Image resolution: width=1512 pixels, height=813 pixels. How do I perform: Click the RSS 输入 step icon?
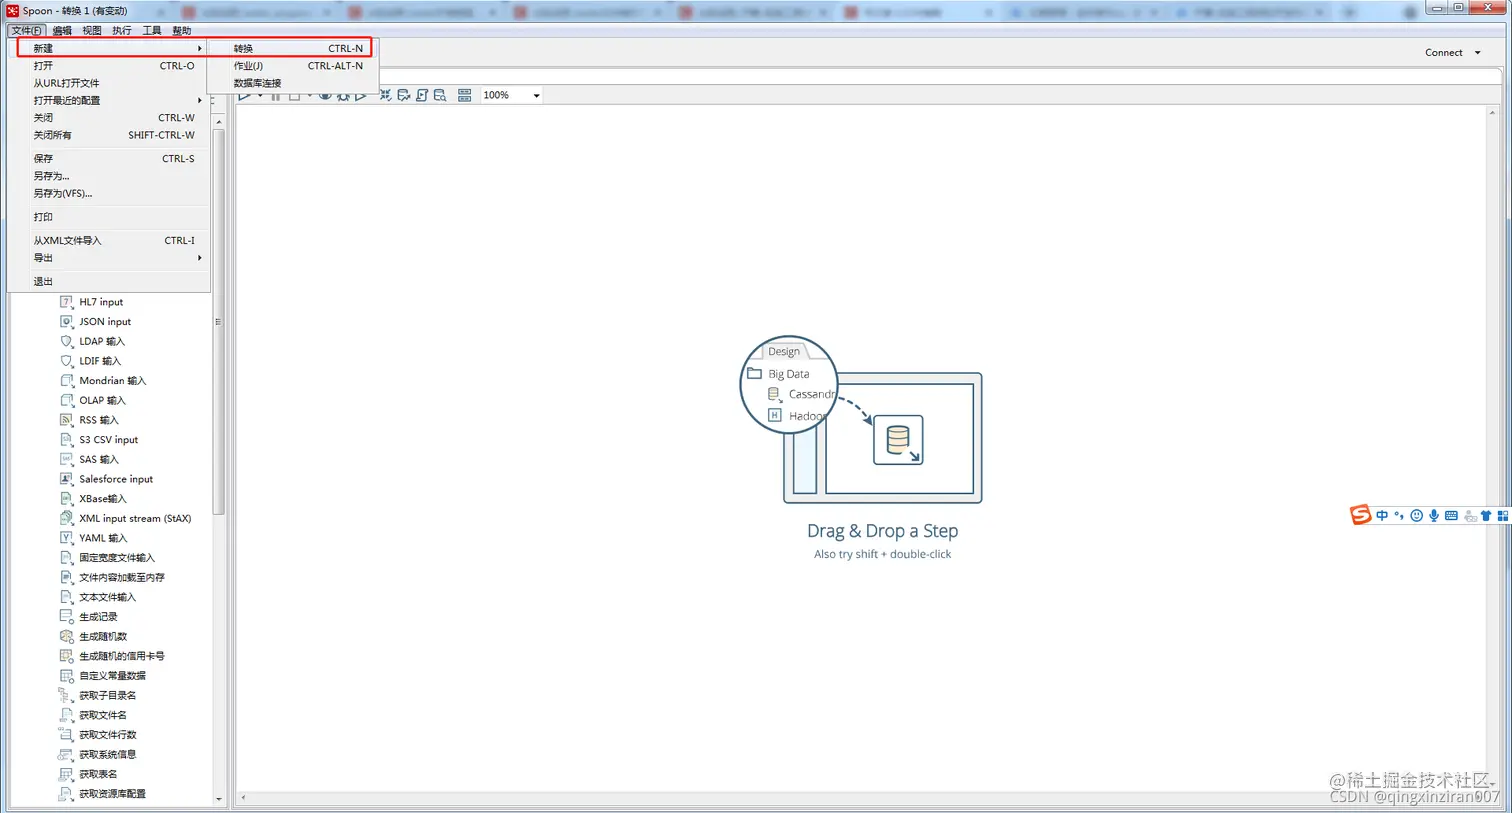tap(66, 419)
